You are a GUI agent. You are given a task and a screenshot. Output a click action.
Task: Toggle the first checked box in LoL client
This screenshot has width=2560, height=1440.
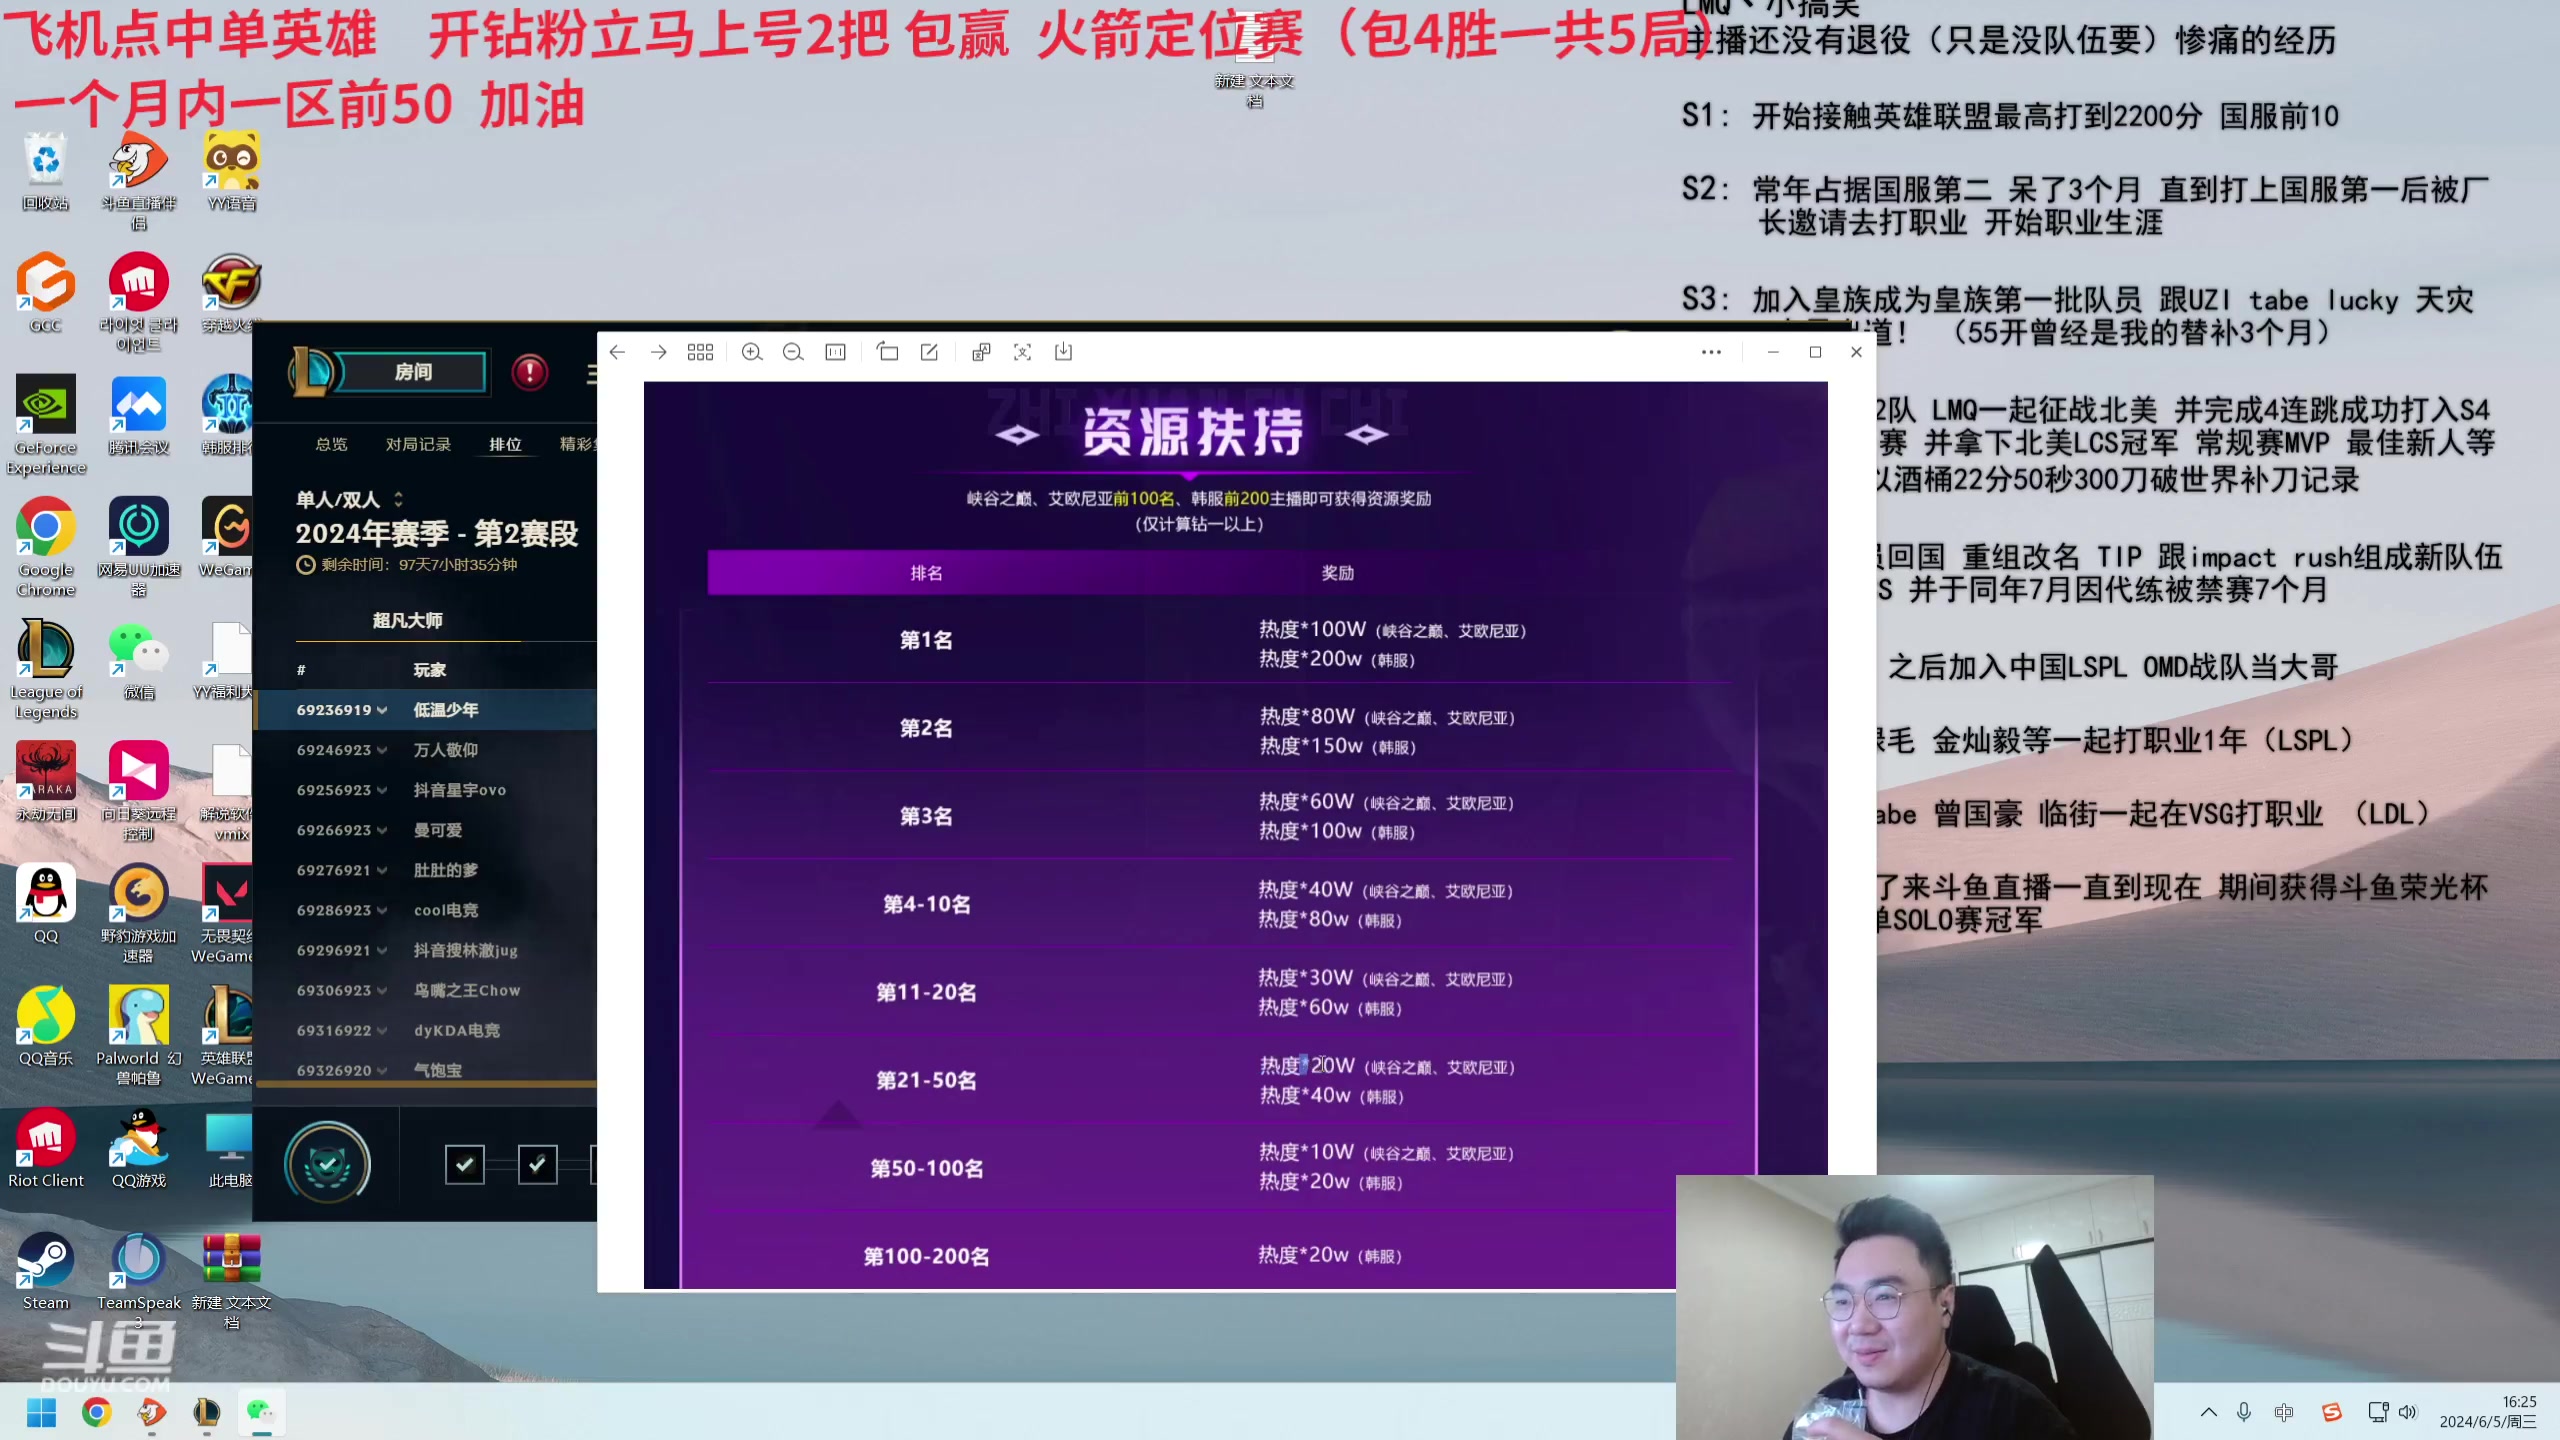(x=465, y=1164)
